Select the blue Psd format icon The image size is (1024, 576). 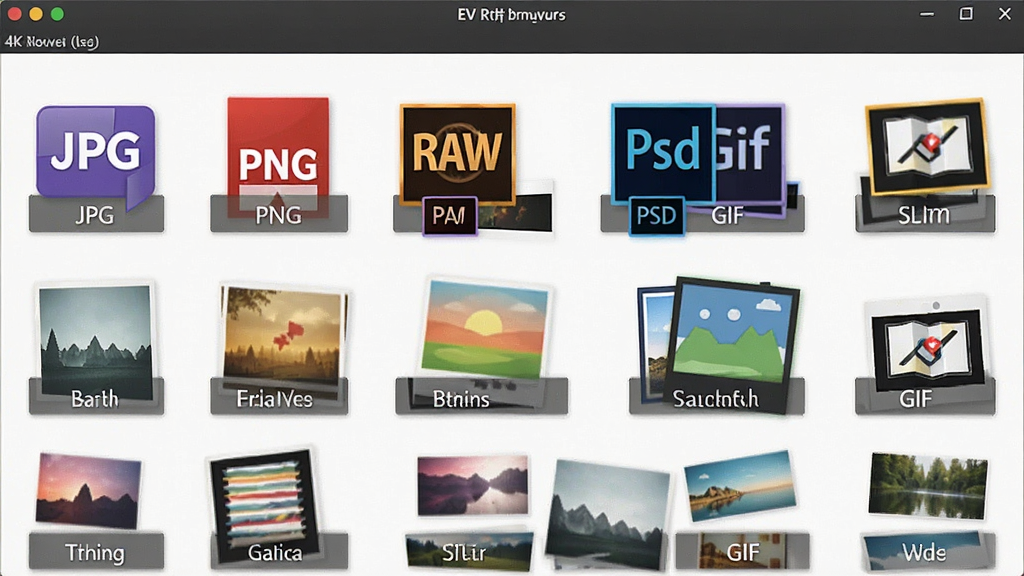tap(662, 152)
